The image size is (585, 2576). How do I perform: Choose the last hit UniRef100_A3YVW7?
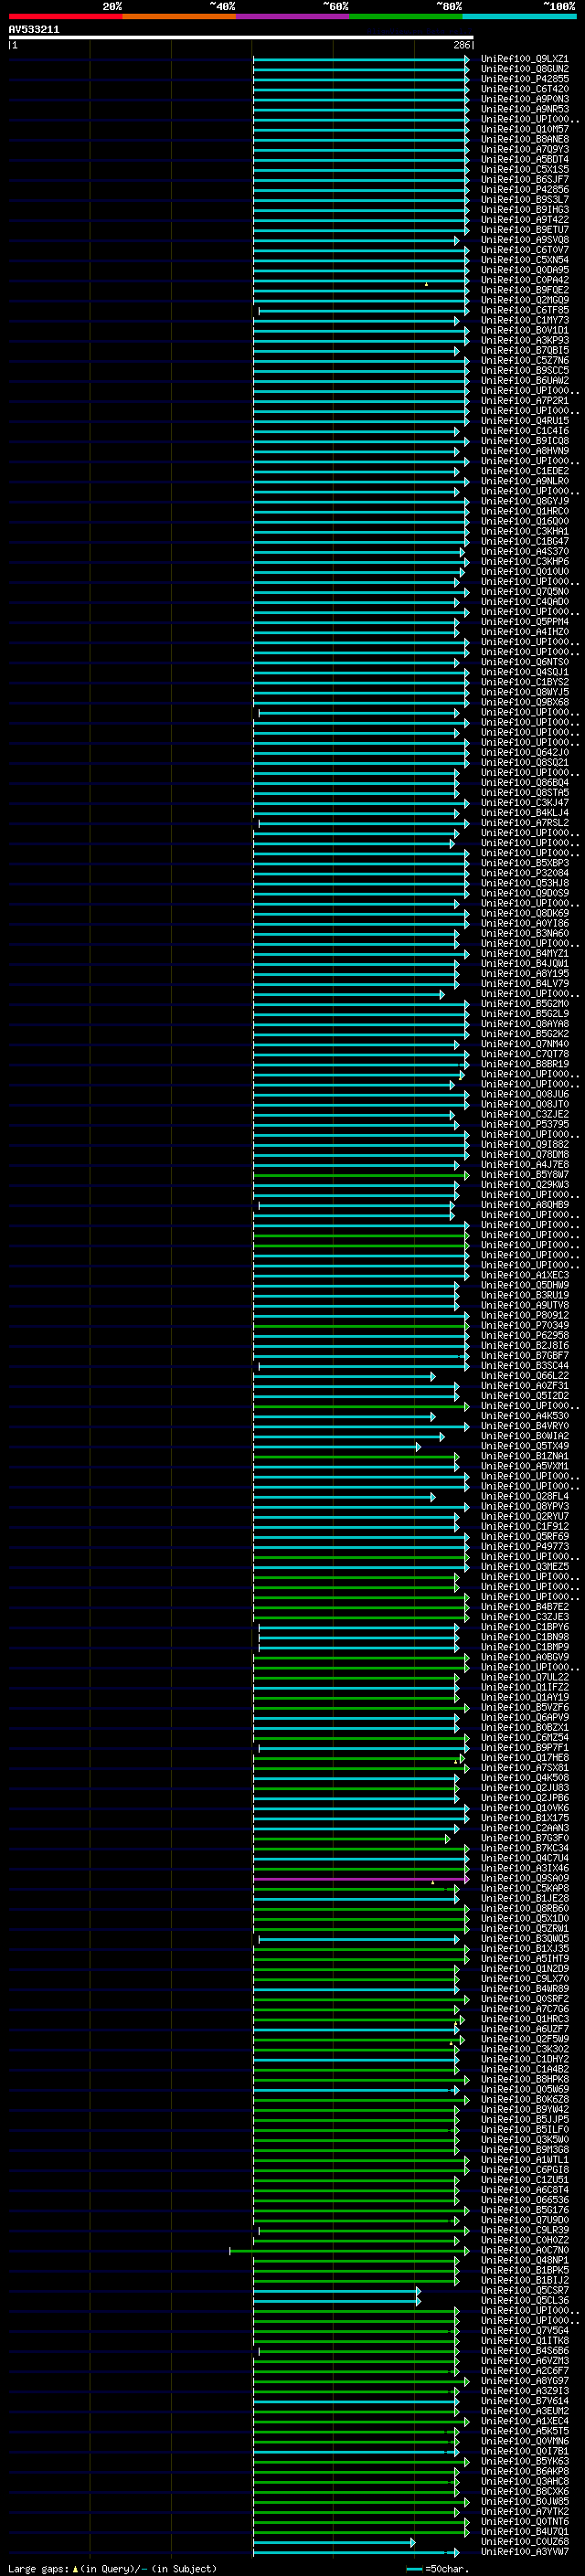coord(524,2552)
